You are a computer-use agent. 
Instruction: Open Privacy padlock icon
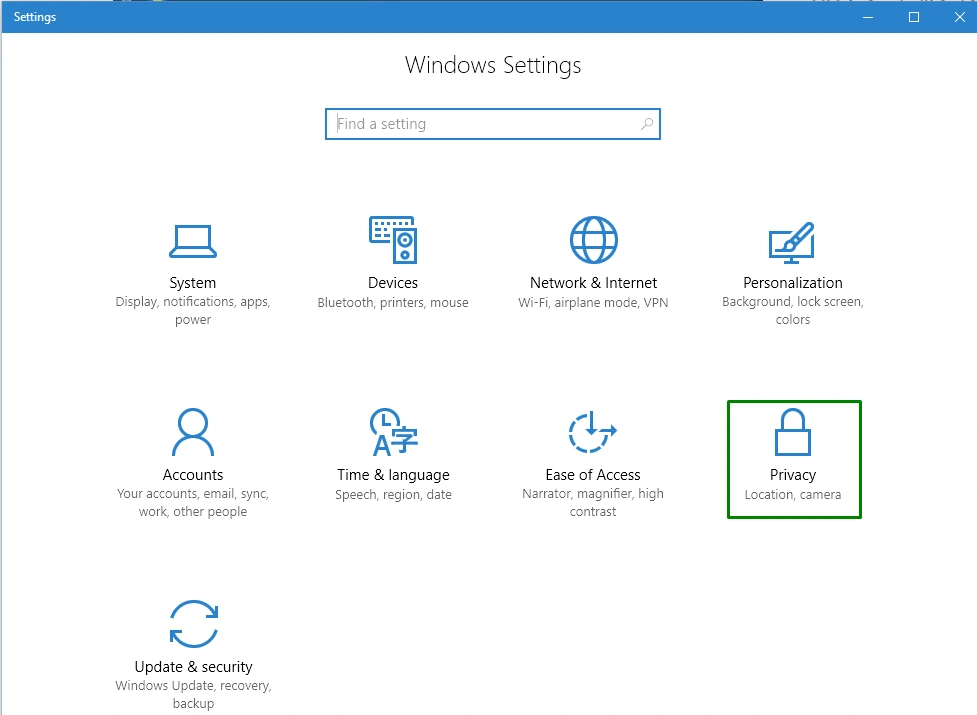click(x=793, y=432)
